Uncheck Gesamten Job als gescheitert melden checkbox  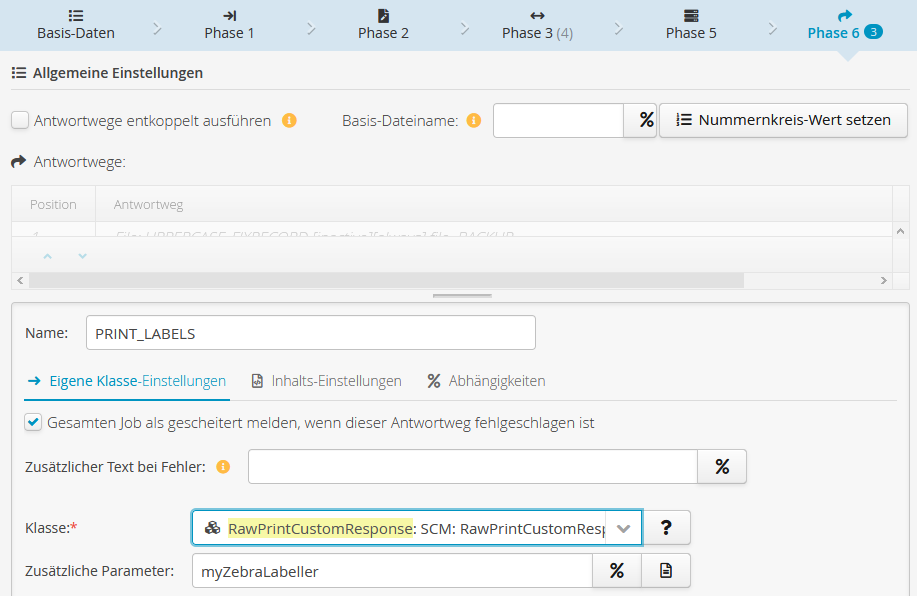[x=34, y=423]
